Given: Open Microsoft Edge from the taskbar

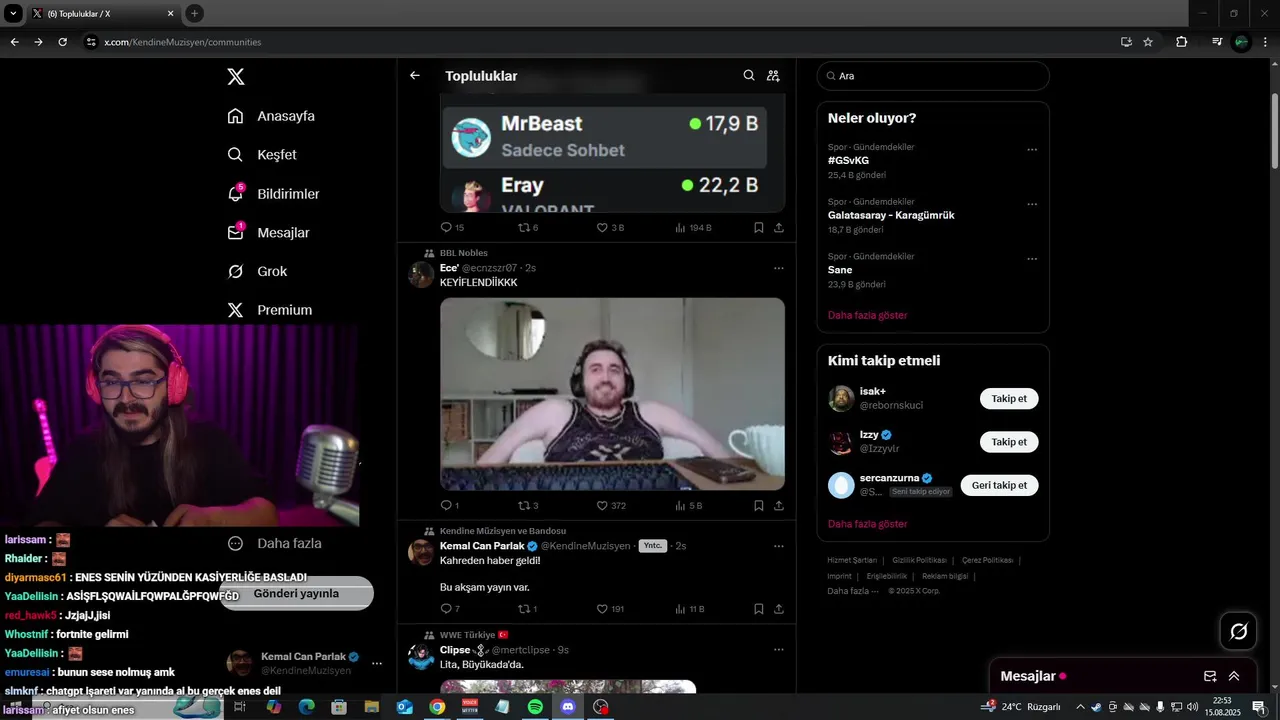Looking at the screenshot, I should click(x=306, y=707).
